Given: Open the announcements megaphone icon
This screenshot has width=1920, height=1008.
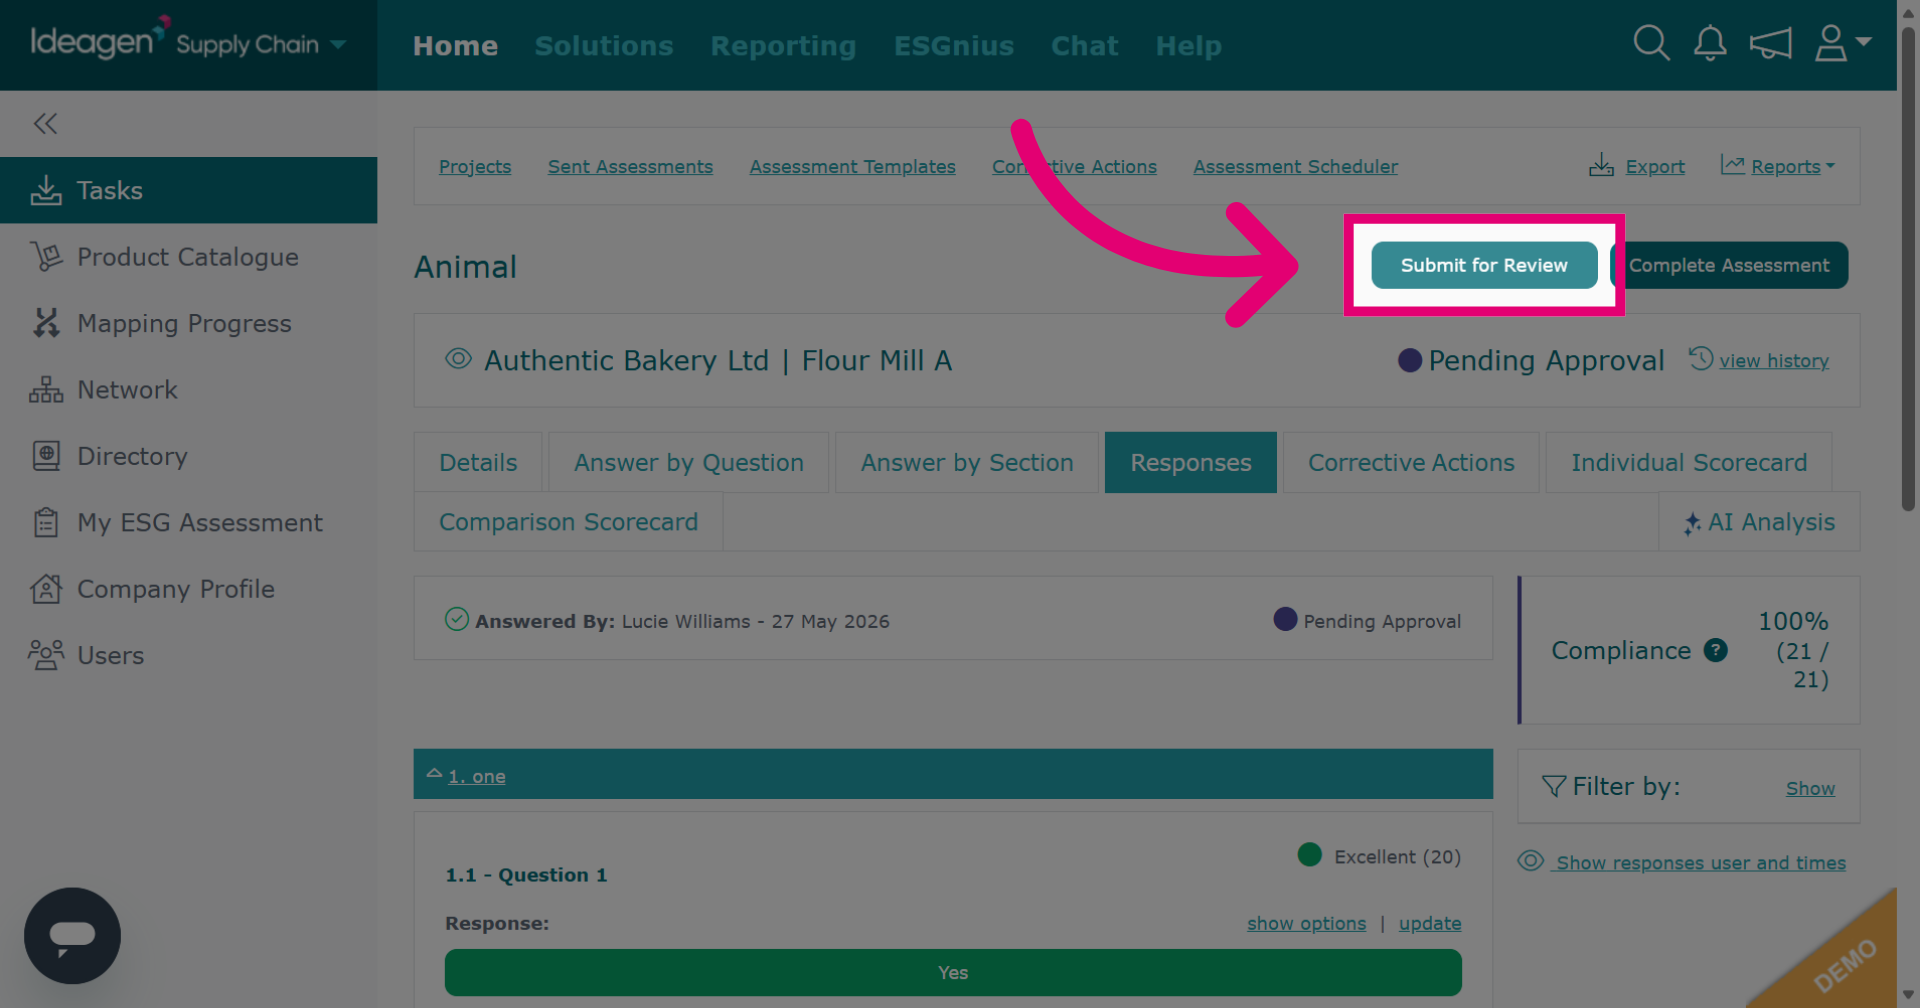Looking at the screenshot, I should [x=1770, y=43].
